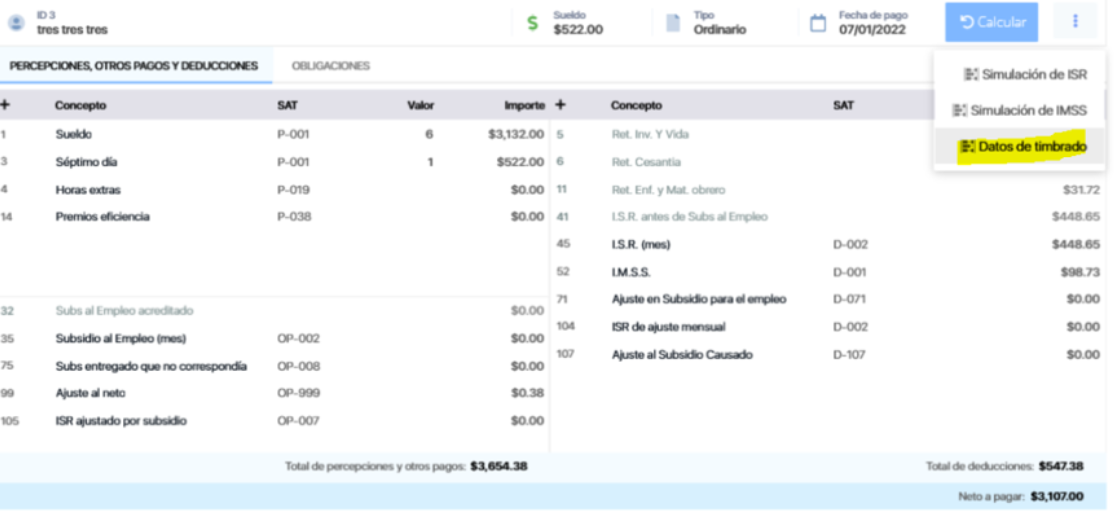Switch to the Obligaciones tab
The height and width of the screenshot is (523, 1114).
coord(330,66)
